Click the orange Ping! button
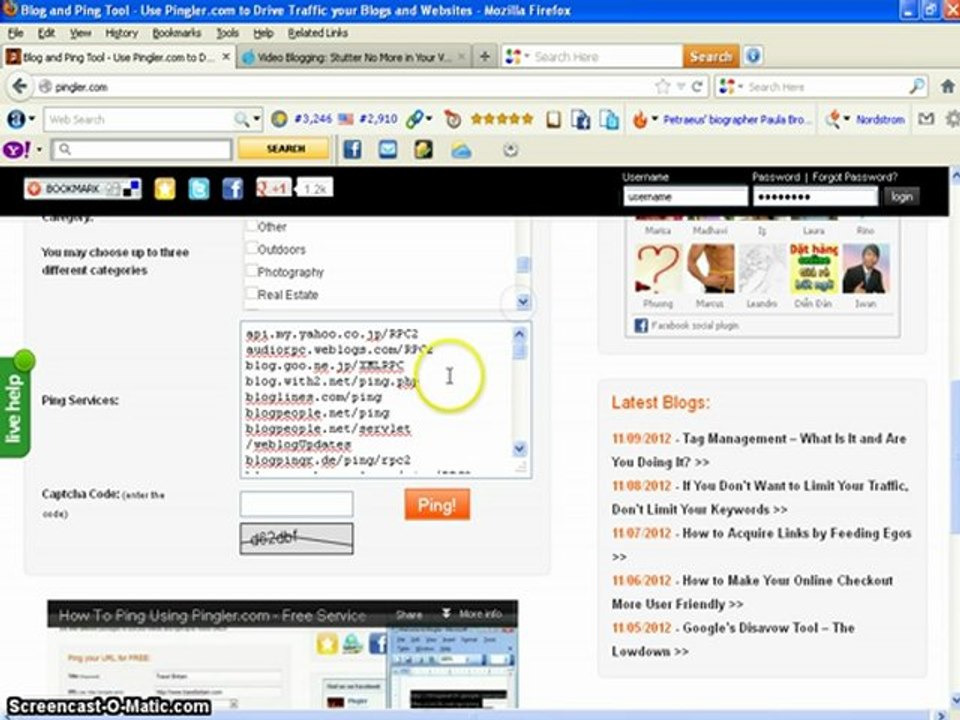The image size is (960, 720). [x=437, y=504]
